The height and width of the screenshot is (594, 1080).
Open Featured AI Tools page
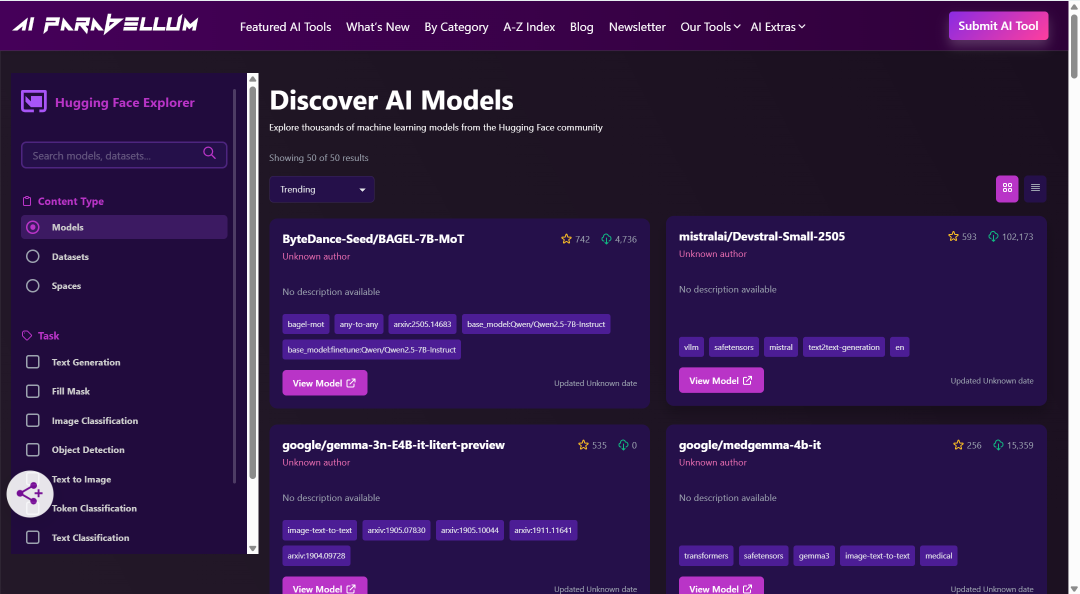(285, 27)
